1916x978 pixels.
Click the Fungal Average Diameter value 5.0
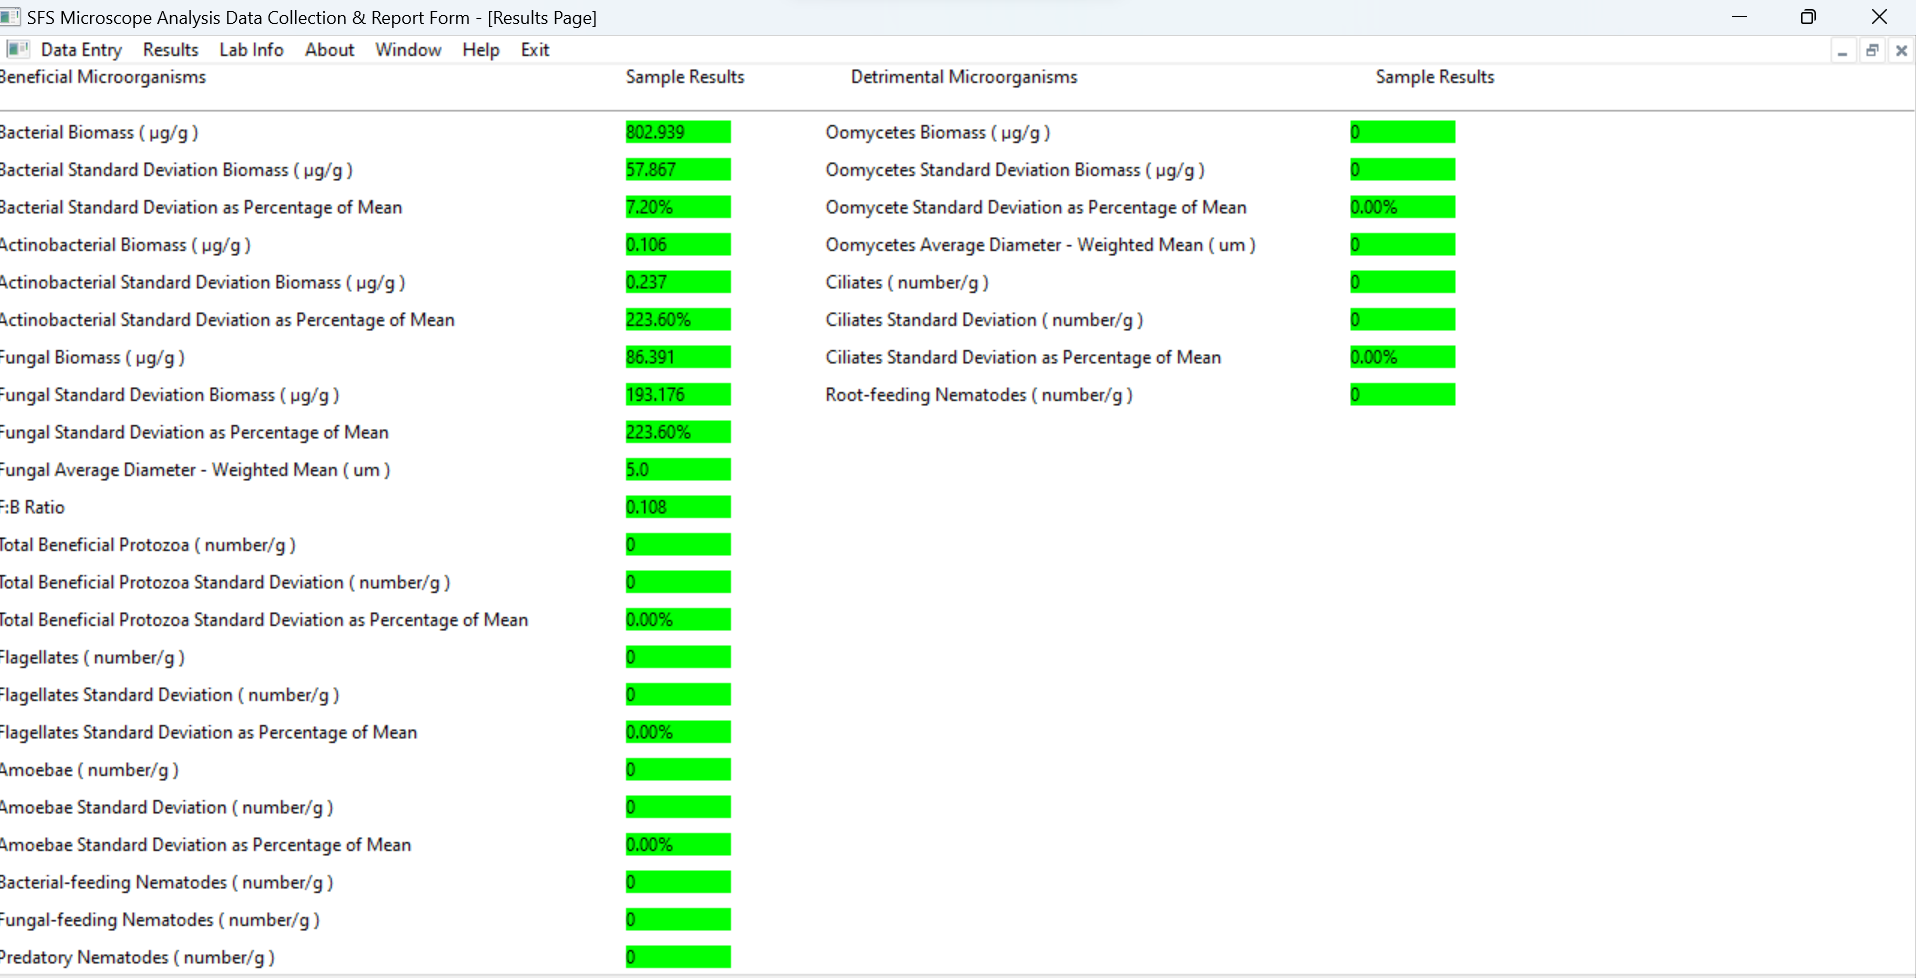[x=678, y=470]
